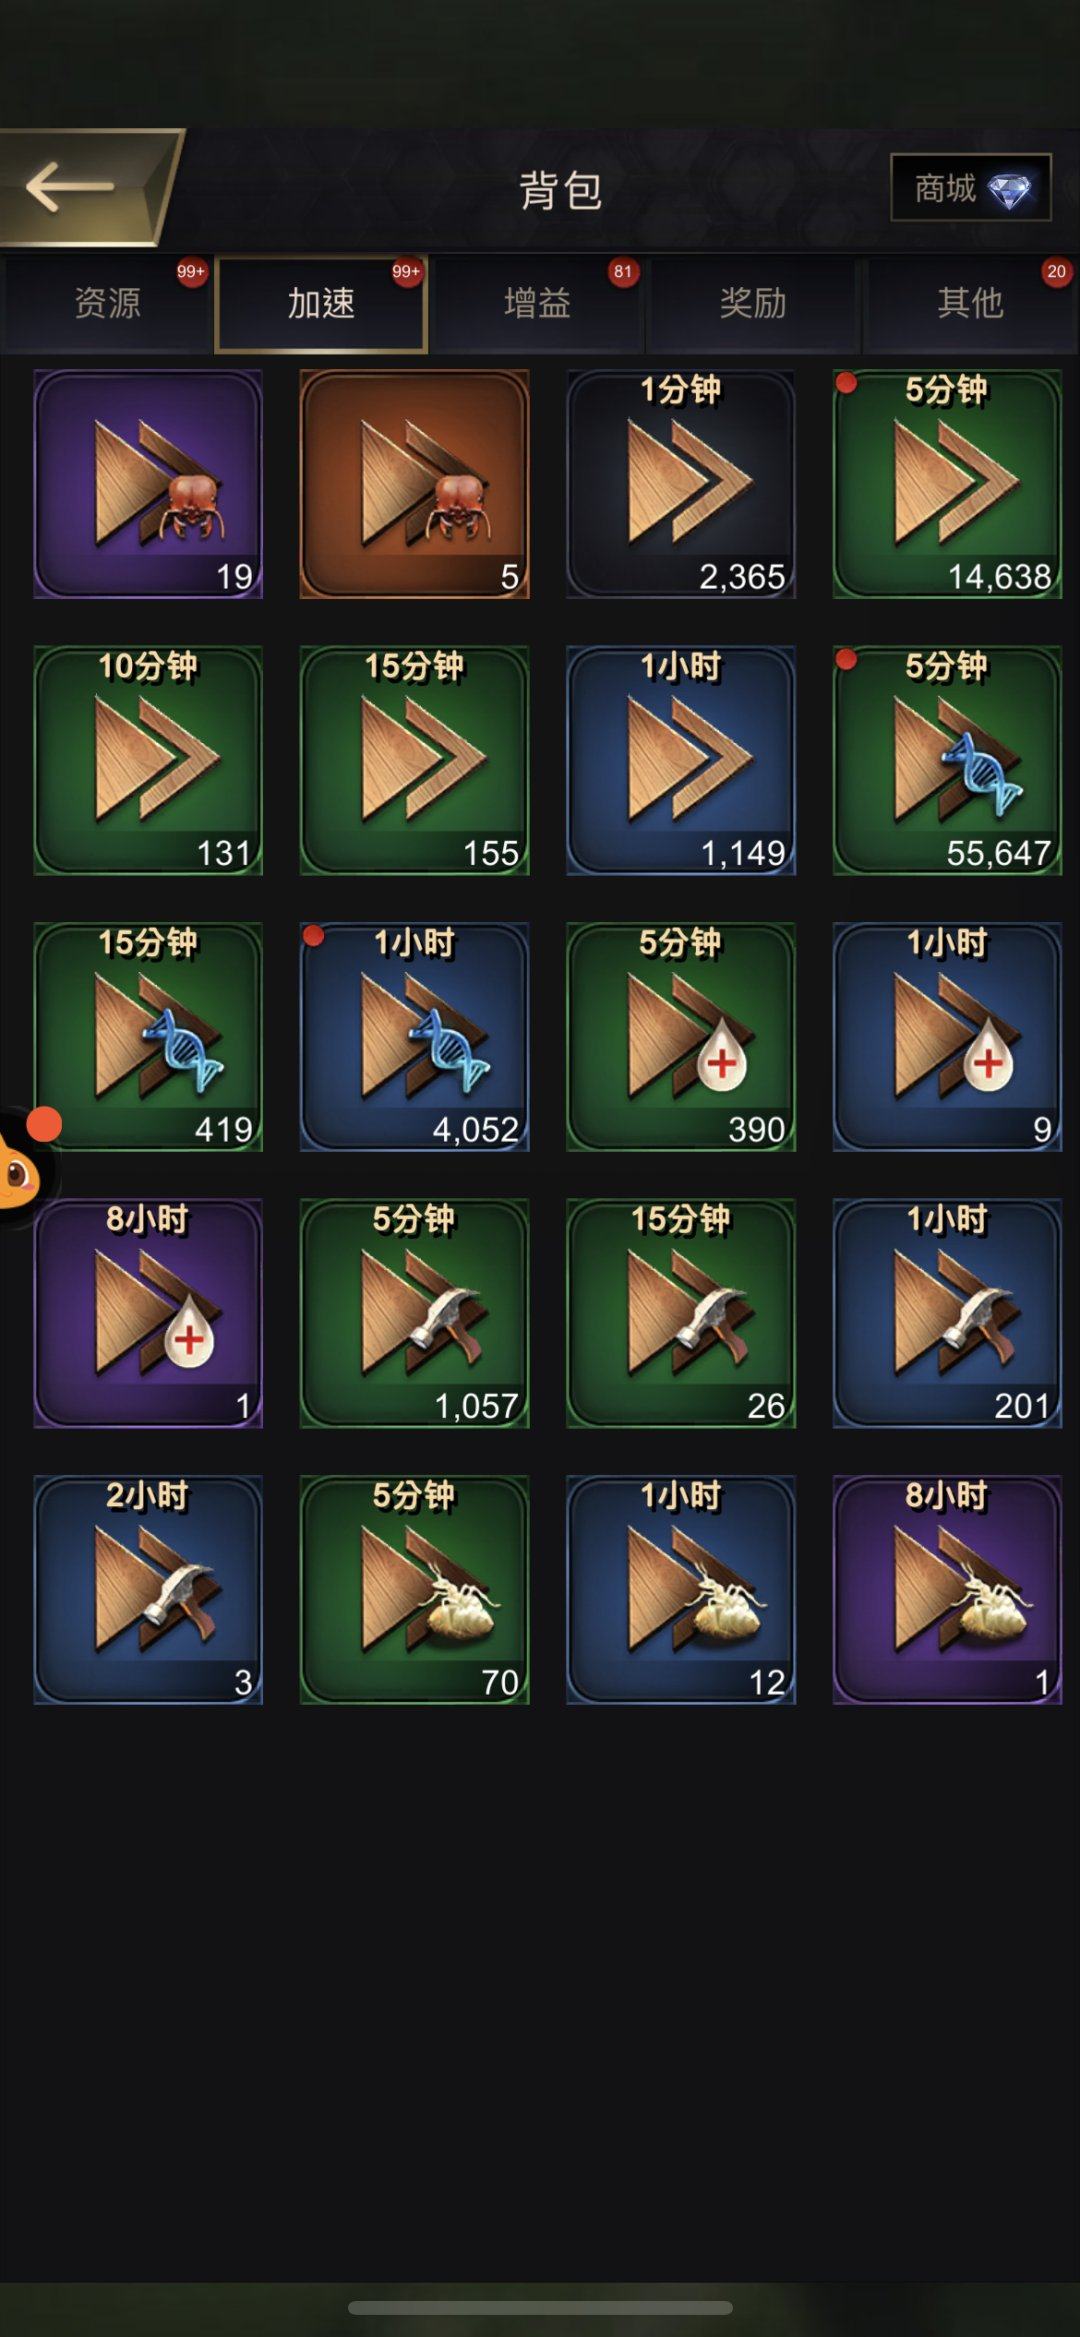Select the 5分钟 hammer speedup with 1,057
Screen dimensions: 1080x2337
click(x=414, y=1313)
